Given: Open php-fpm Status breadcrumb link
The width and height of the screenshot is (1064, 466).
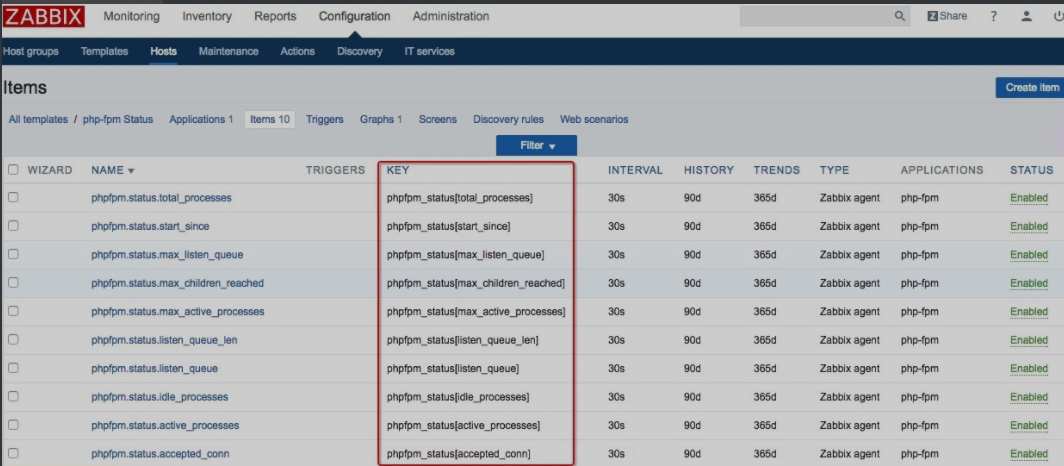Looking at the screenshot, I should [x=118, y=119].
